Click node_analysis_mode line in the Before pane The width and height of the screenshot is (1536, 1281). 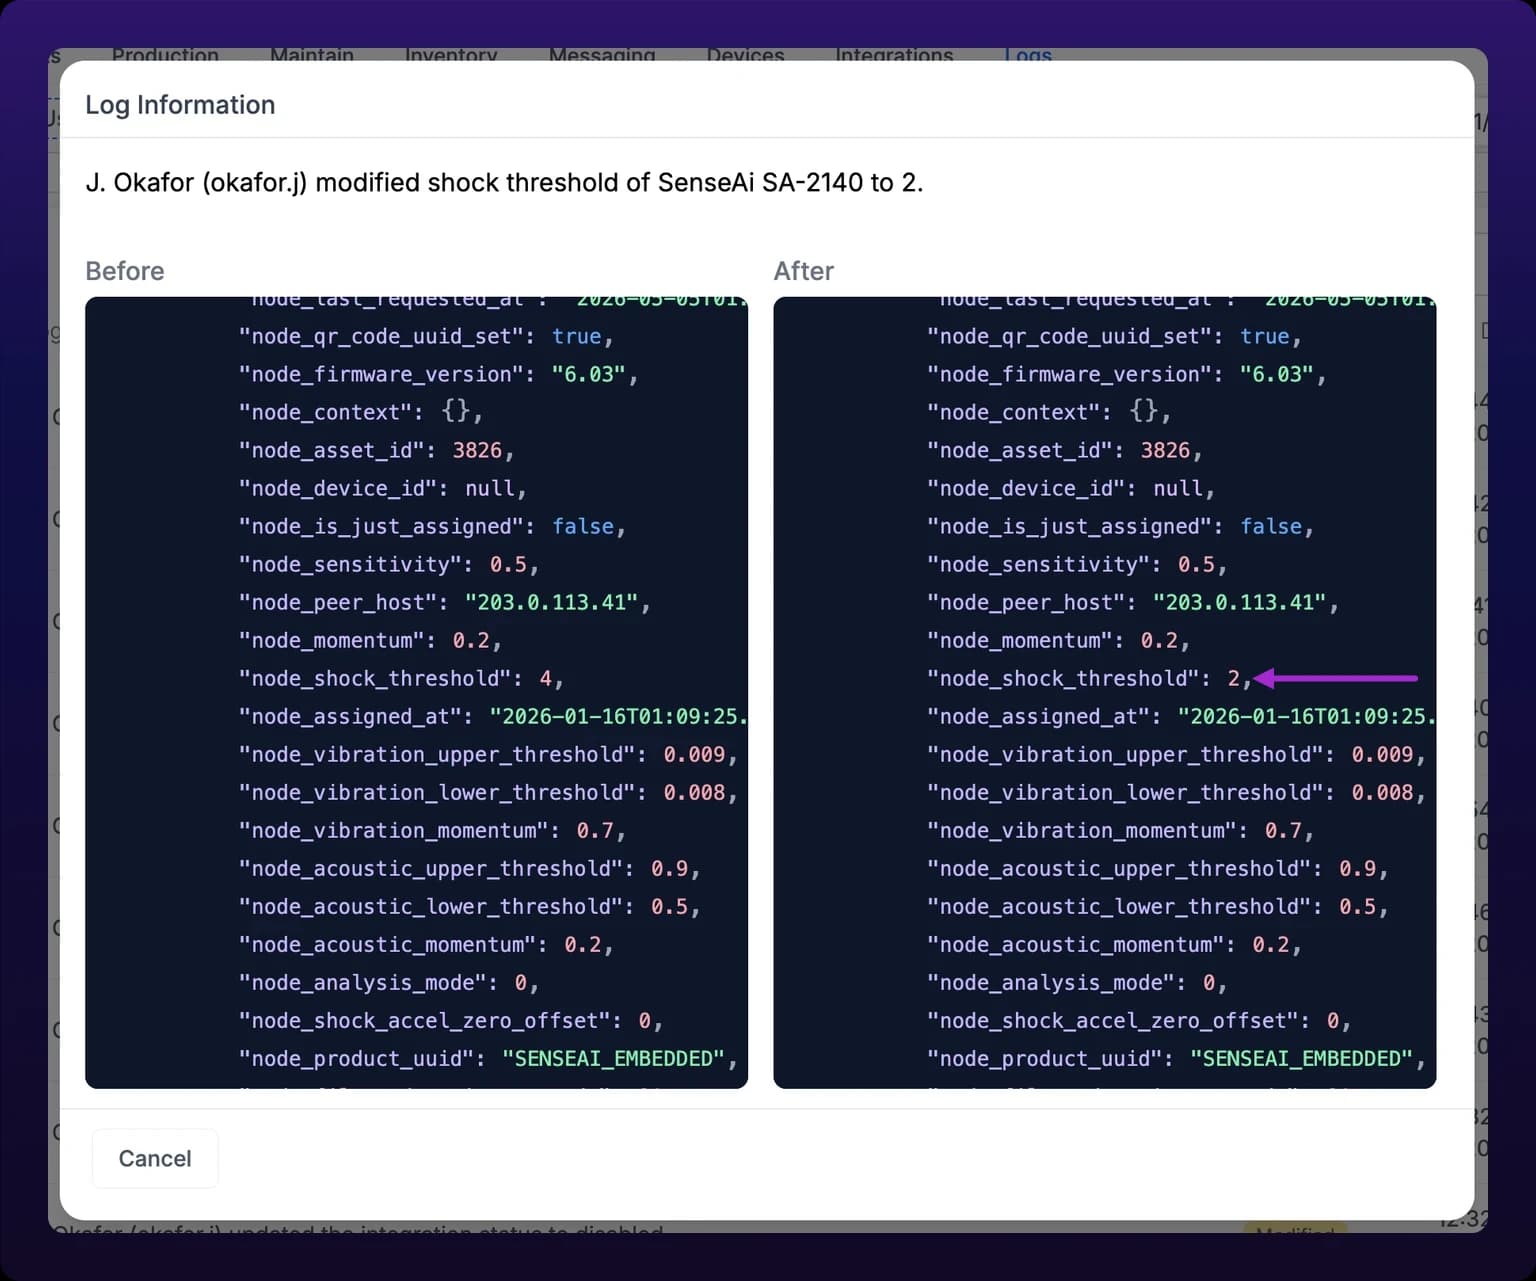click(388, 983)
